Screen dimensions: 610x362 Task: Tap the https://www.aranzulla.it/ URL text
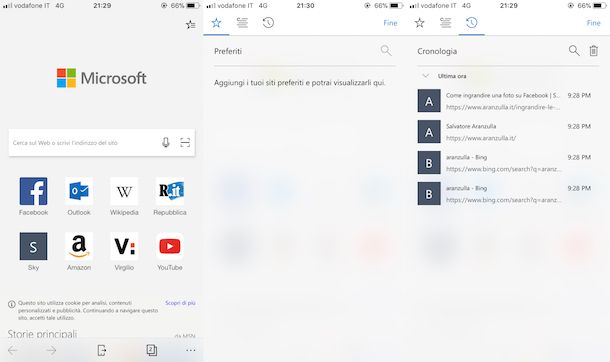coord(481,138)
